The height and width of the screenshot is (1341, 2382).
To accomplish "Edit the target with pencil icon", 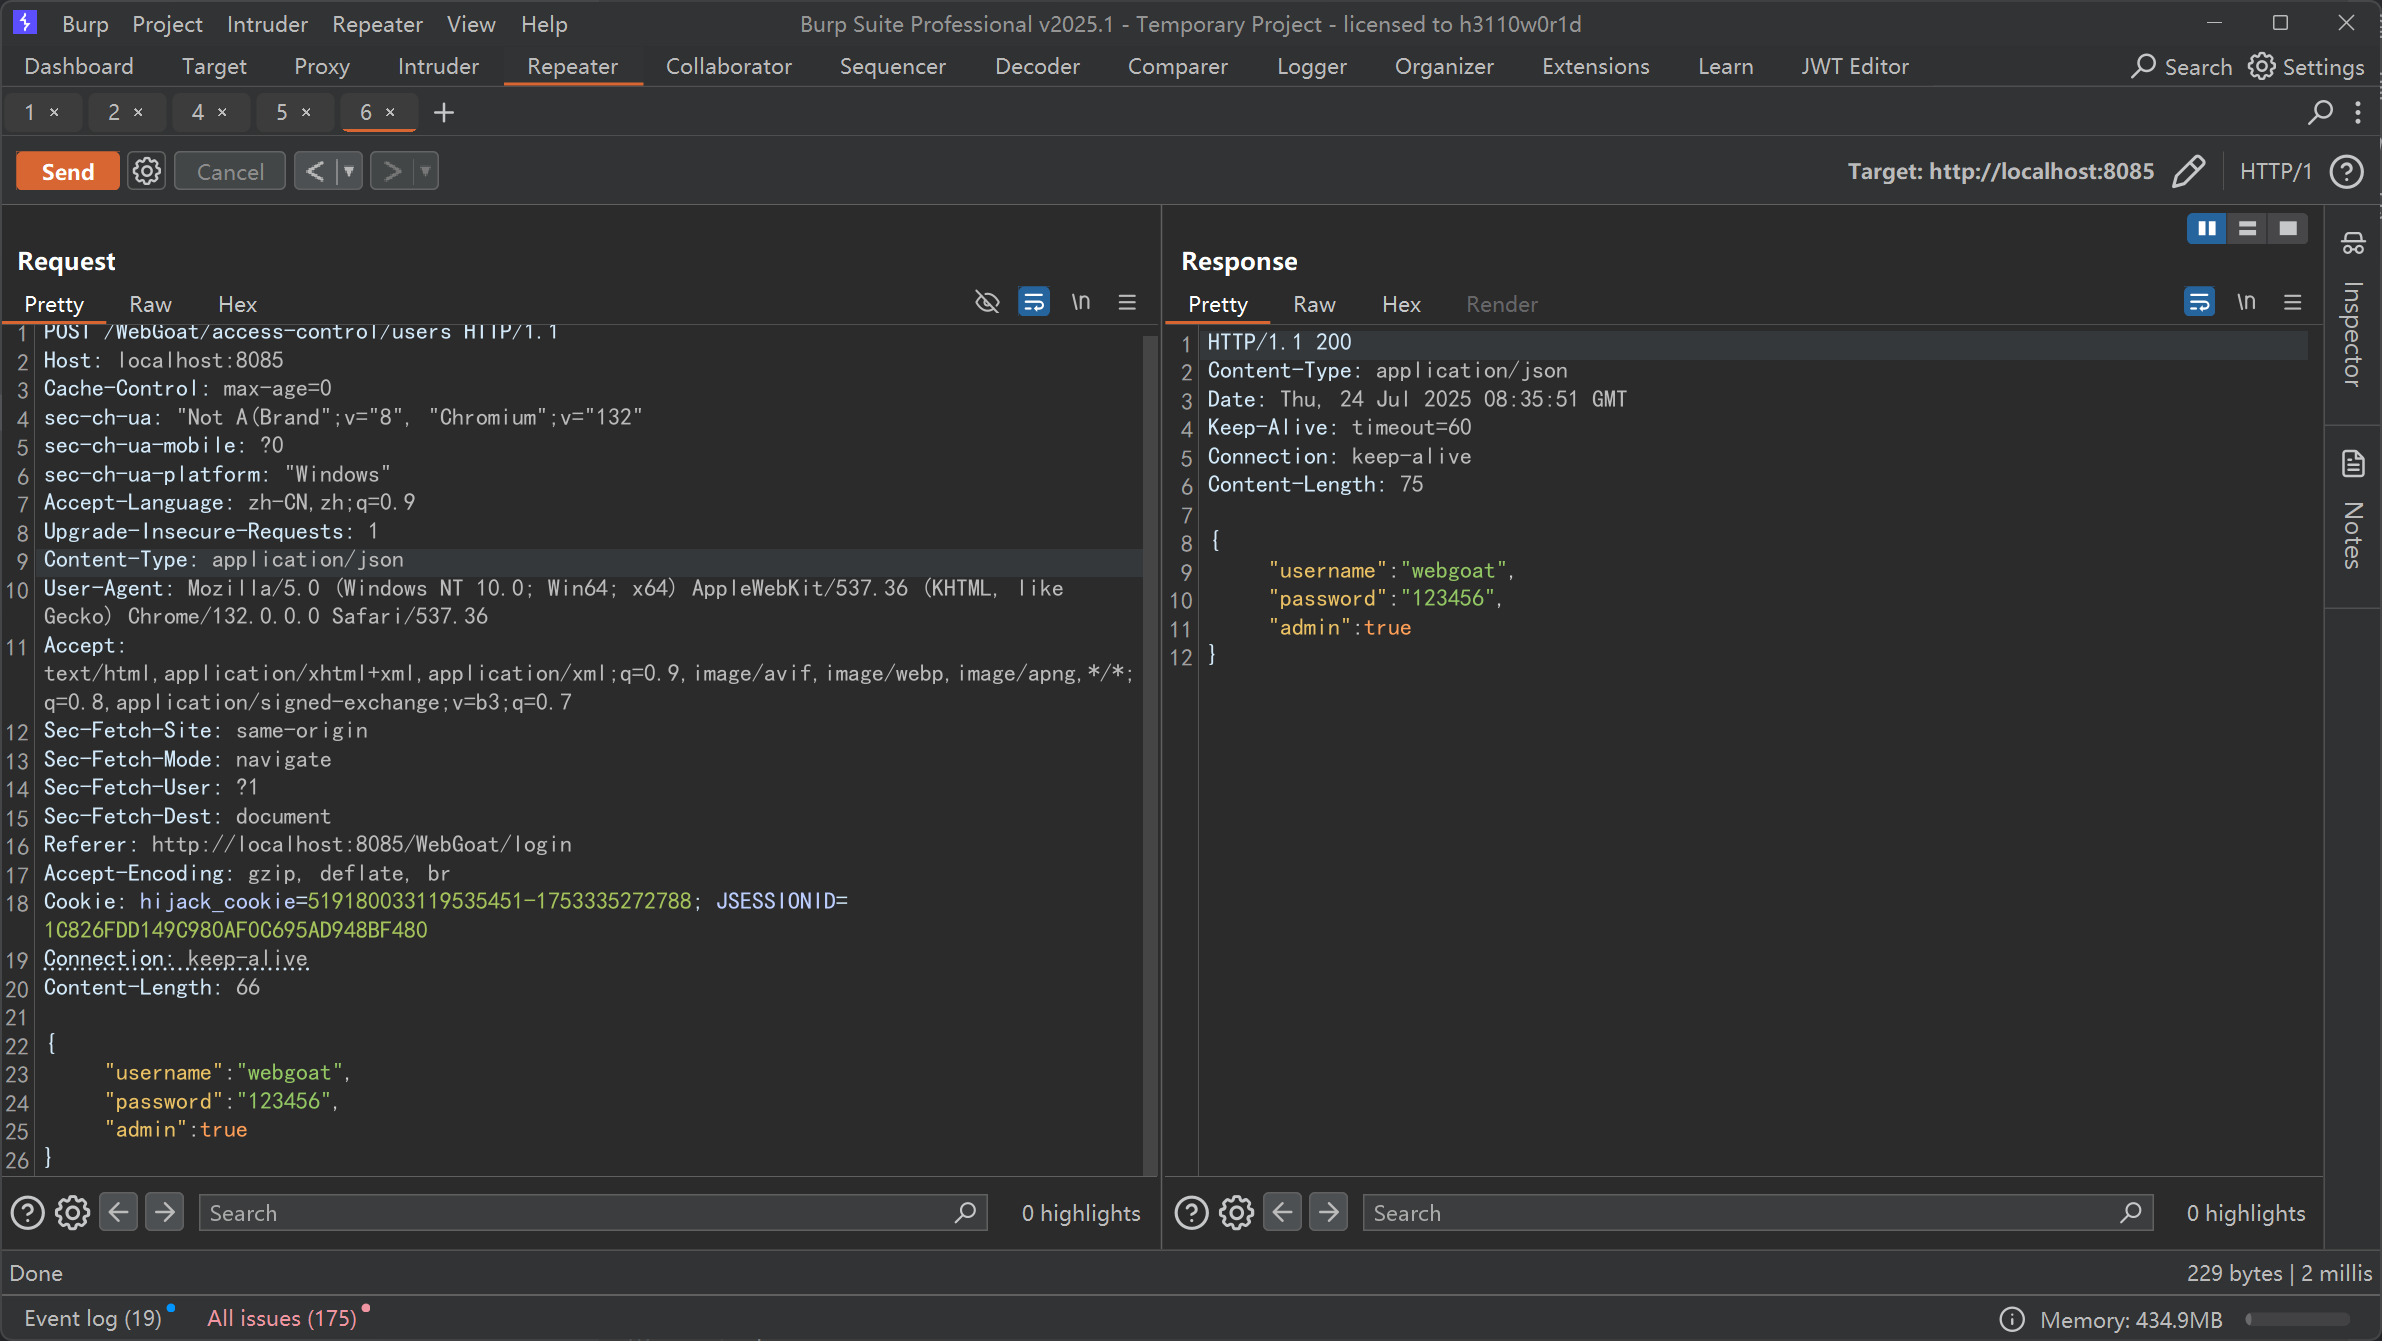I will tap(2188, 171).
